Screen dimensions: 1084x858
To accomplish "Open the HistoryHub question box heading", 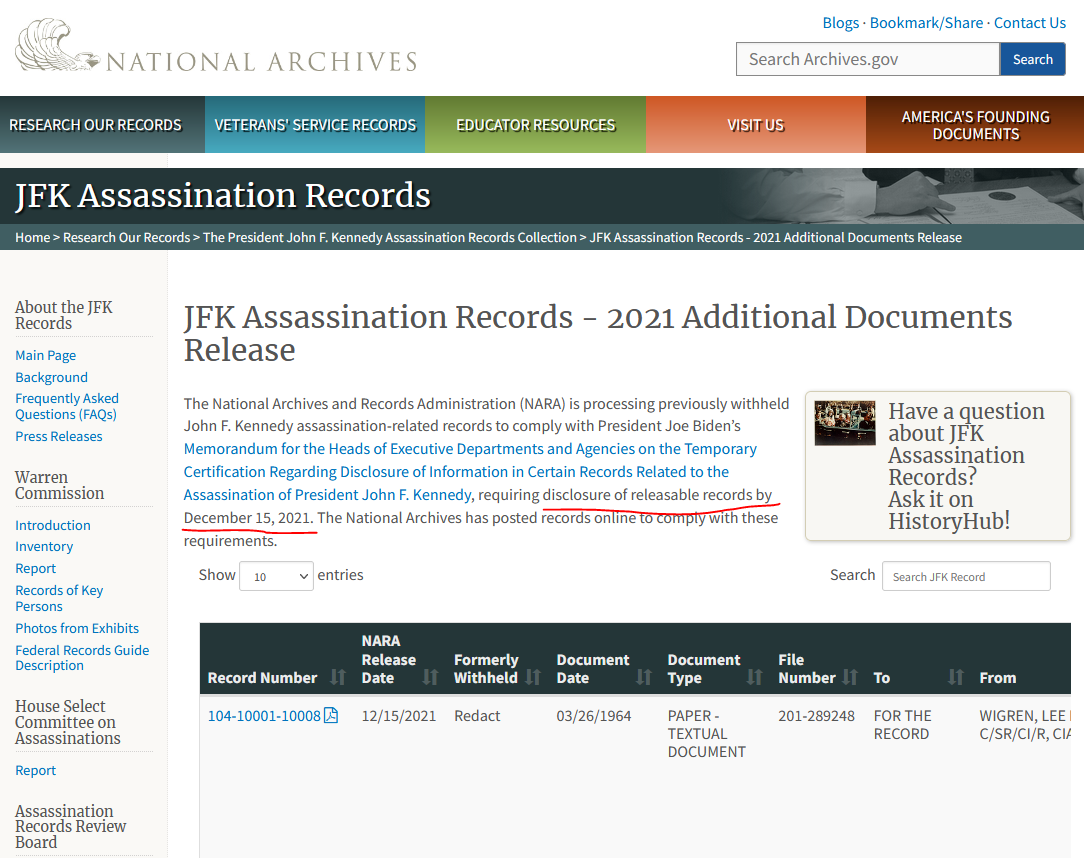I will pyautogui.click(x=966, y=465).
